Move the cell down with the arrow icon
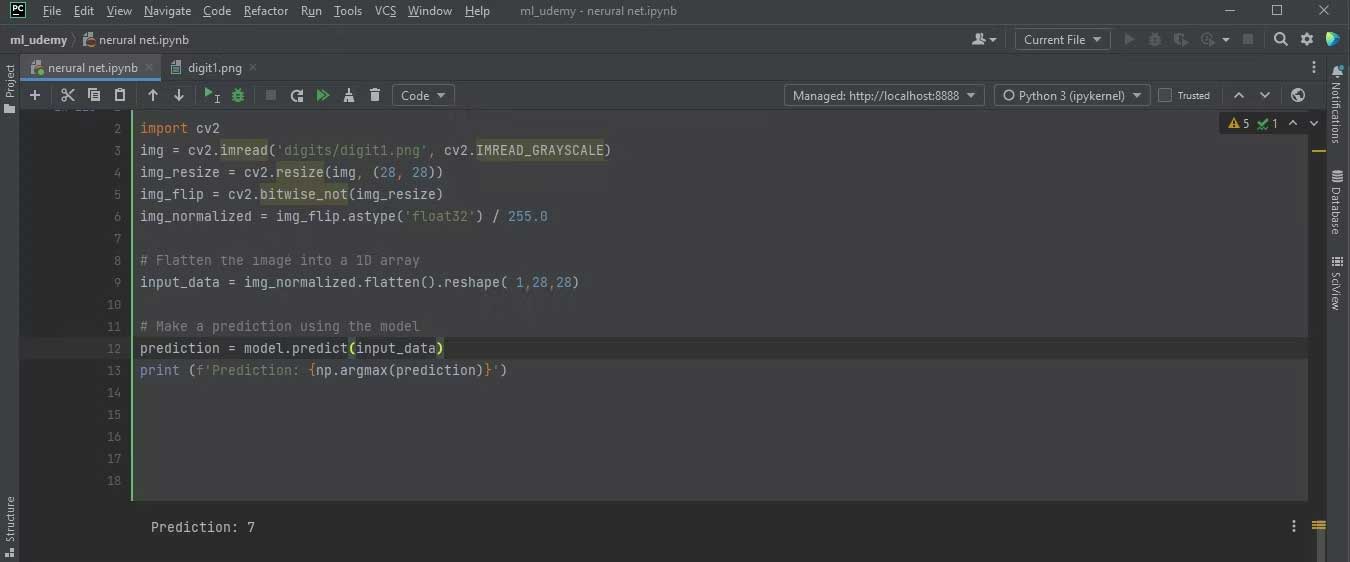The height and width of the screenshot is (562, 1350). 179,95
